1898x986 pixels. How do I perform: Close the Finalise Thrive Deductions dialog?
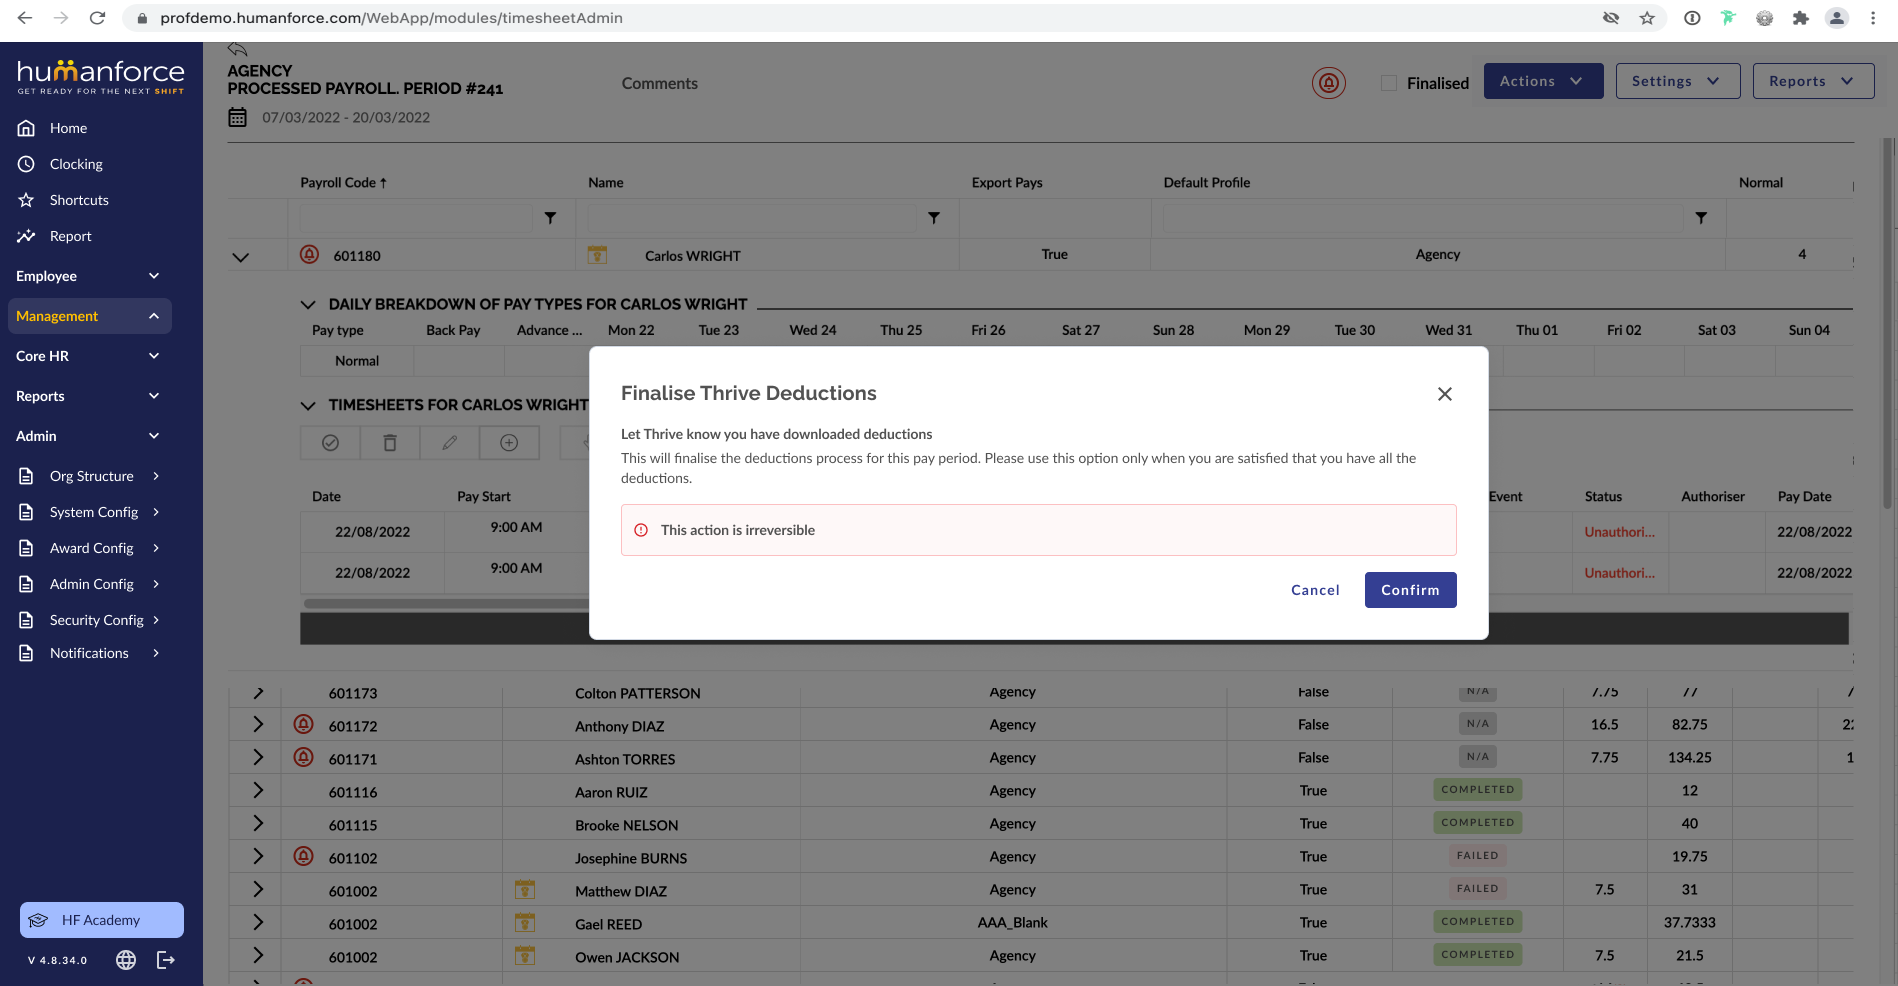(1445, 394)
